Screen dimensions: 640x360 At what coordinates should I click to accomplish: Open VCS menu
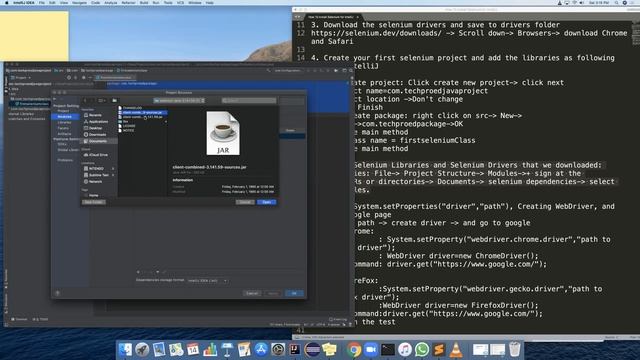pyautogui.click(x=180, y=2)
